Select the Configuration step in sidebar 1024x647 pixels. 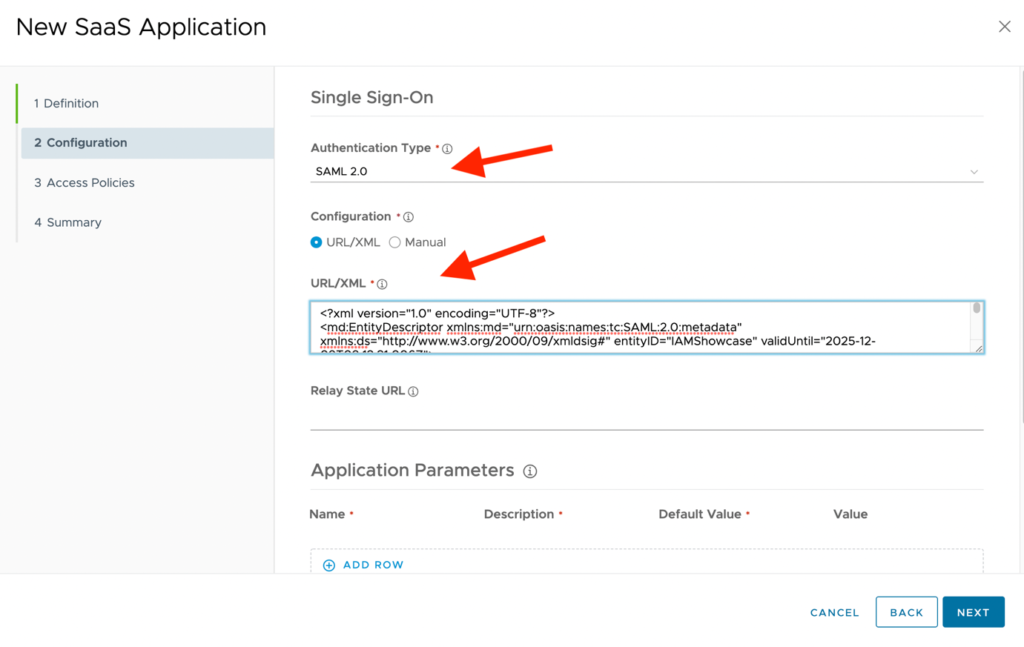pyautogui.click(x=79, y=142)
